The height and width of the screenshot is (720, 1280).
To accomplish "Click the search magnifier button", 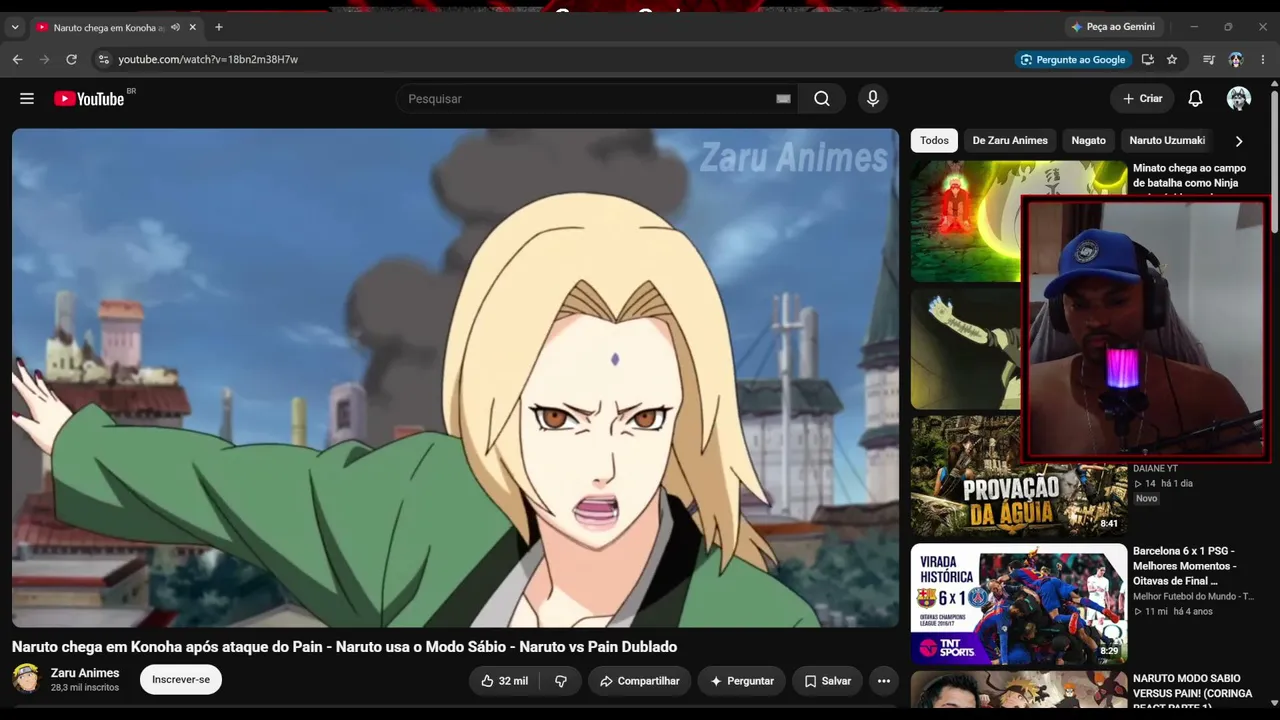I will click(x=822, y=99).
